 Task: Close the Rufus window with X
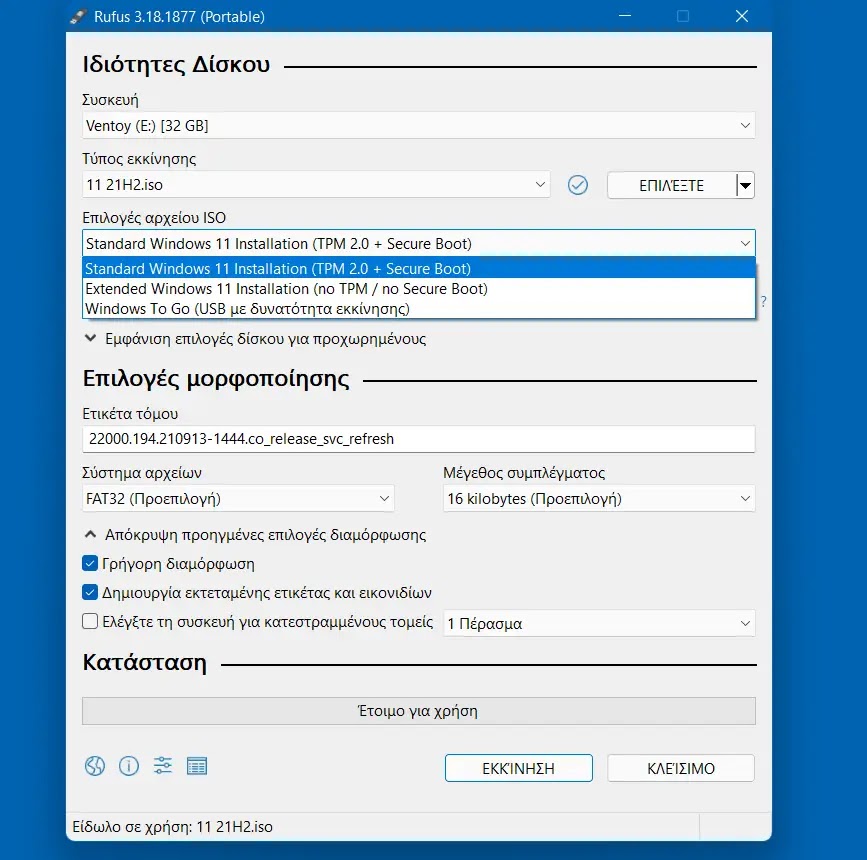tap(742, 16)
